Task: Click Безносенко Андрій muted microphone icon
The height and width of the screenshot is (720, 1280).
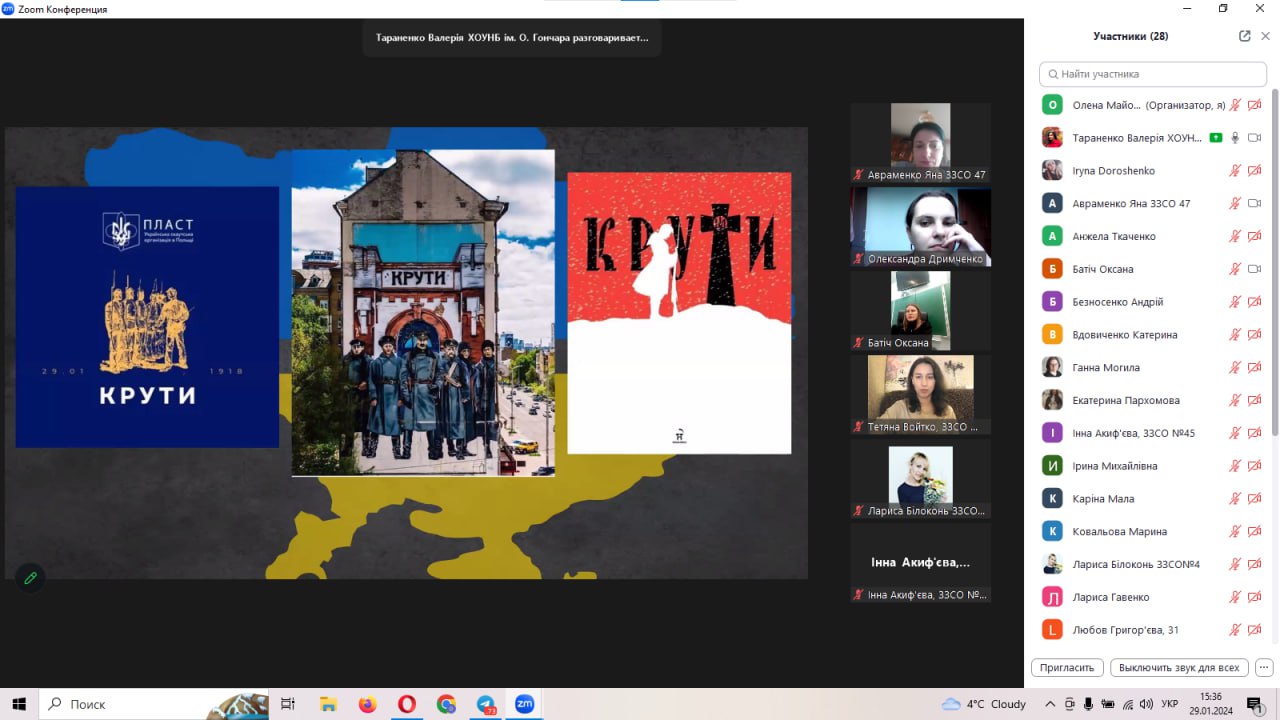Action: click(x=1235, y=302)
